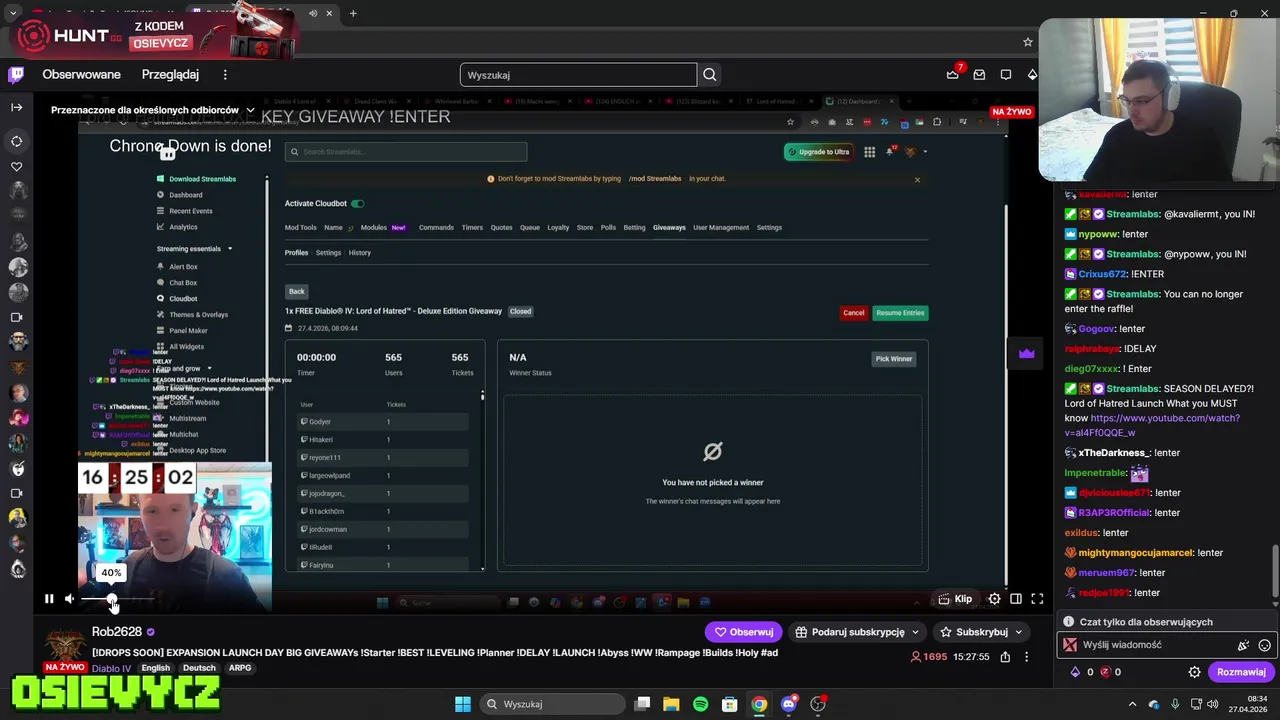Open a new Chrome tab
1280x720 pixels.
(353, 13)
